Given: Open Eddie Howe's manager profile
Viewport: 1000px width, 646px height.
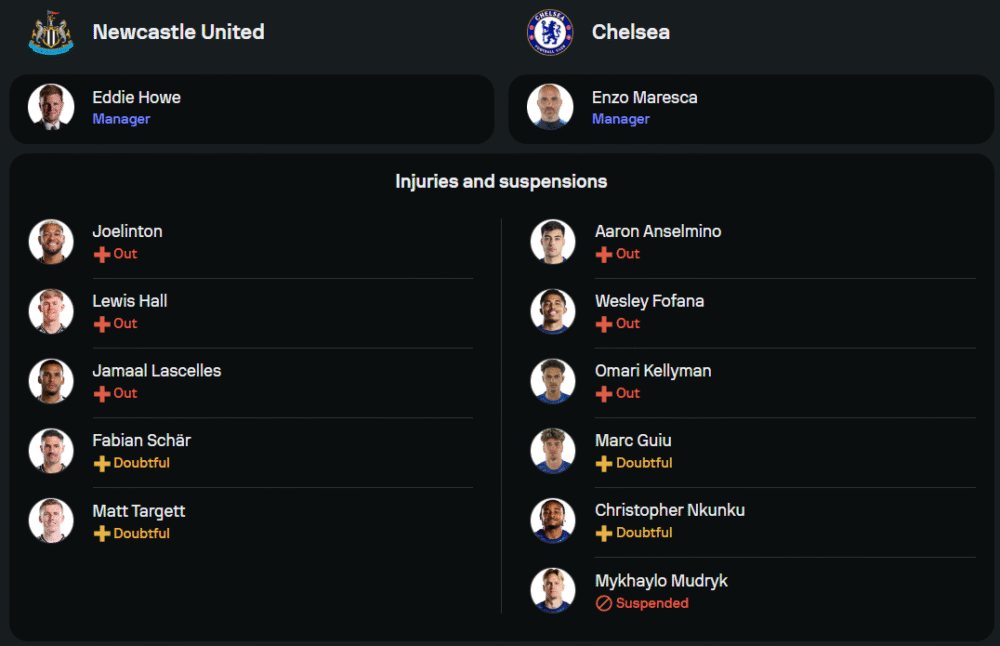Looking at the screenshot, I should pos(136,98).
